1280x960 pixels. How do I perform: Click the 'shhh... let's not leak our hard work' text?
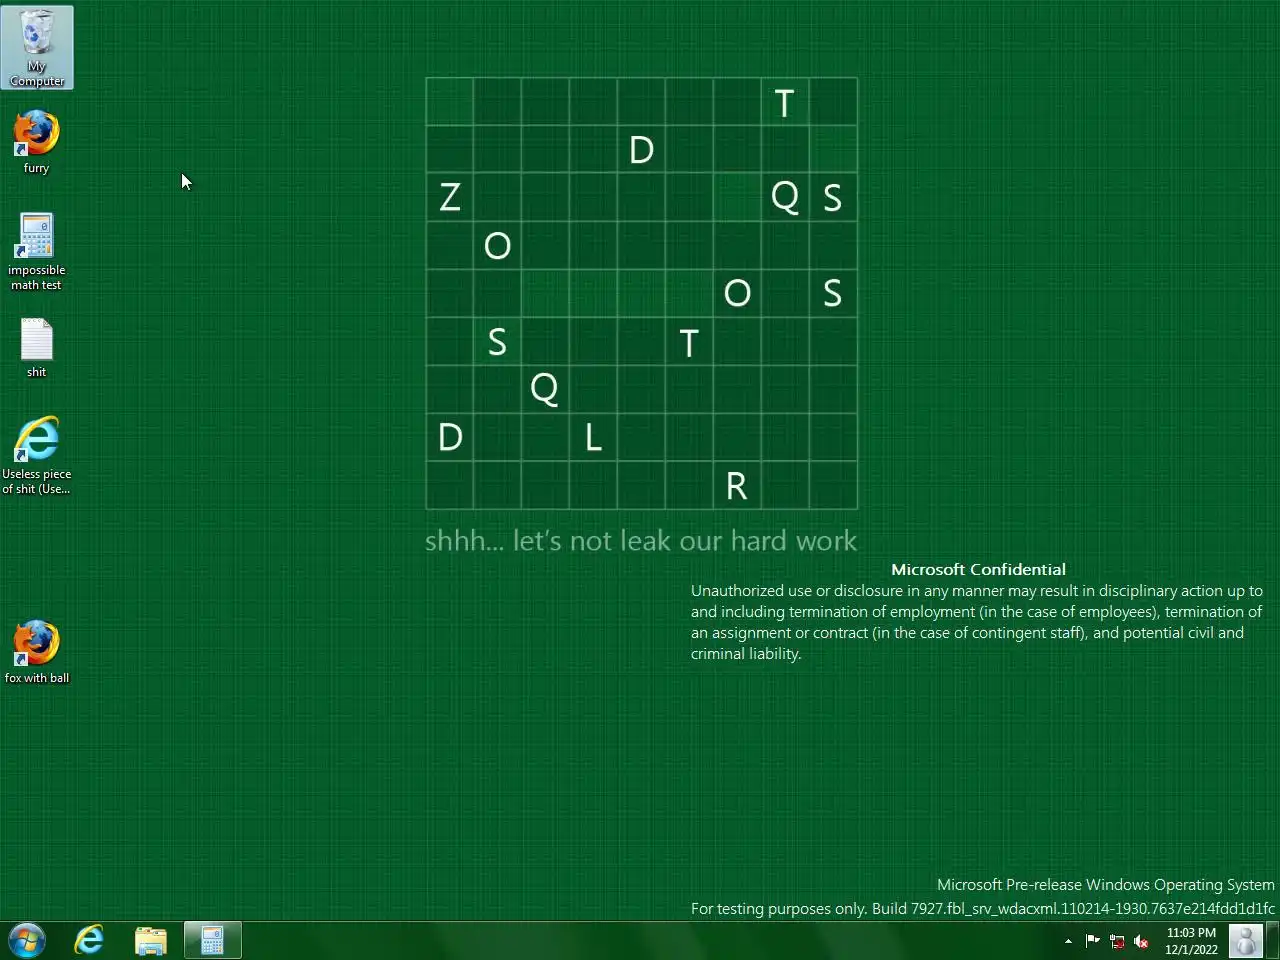[641, 541]
